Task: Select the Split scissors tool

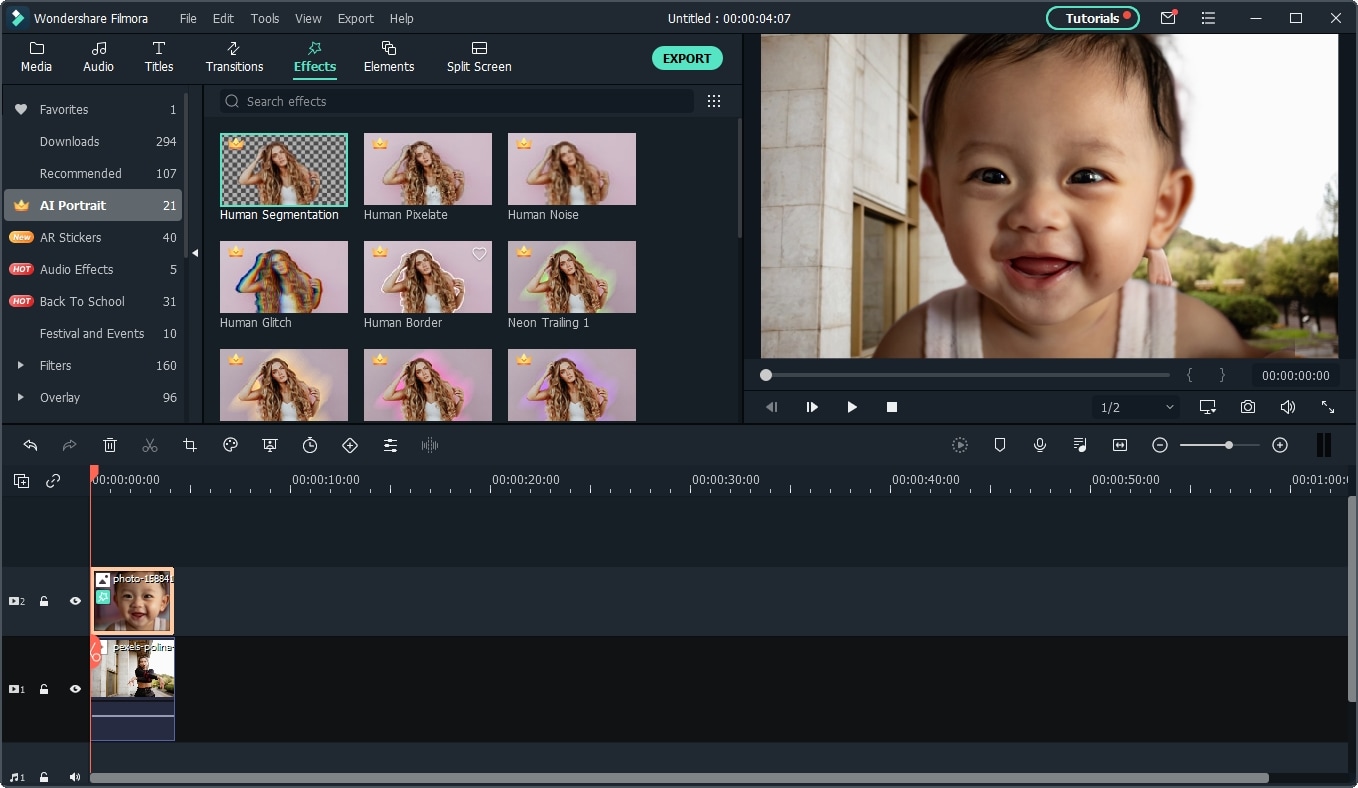Action: [150, 445]
